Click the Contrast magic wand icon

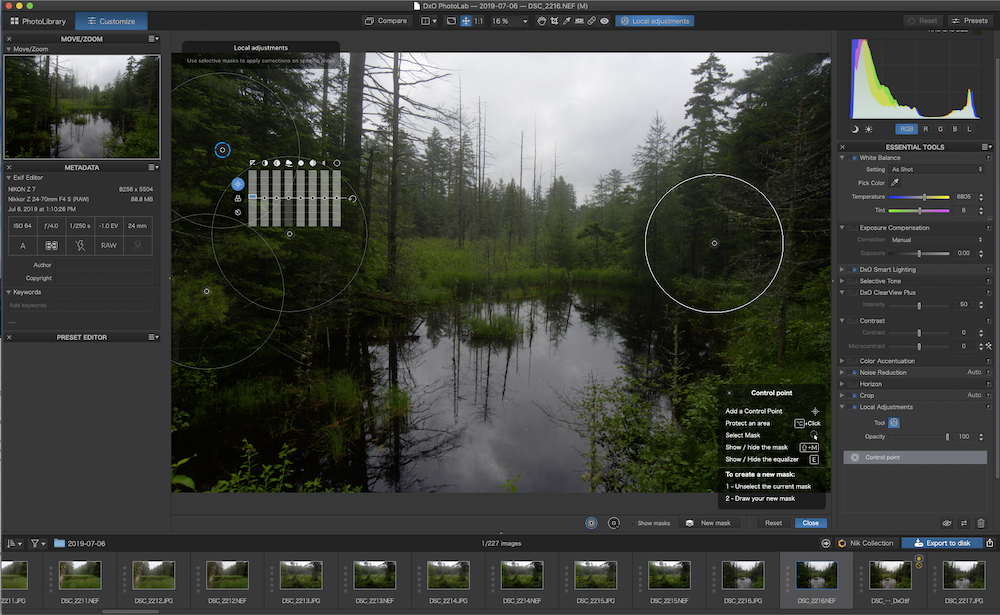coord(988,346)
